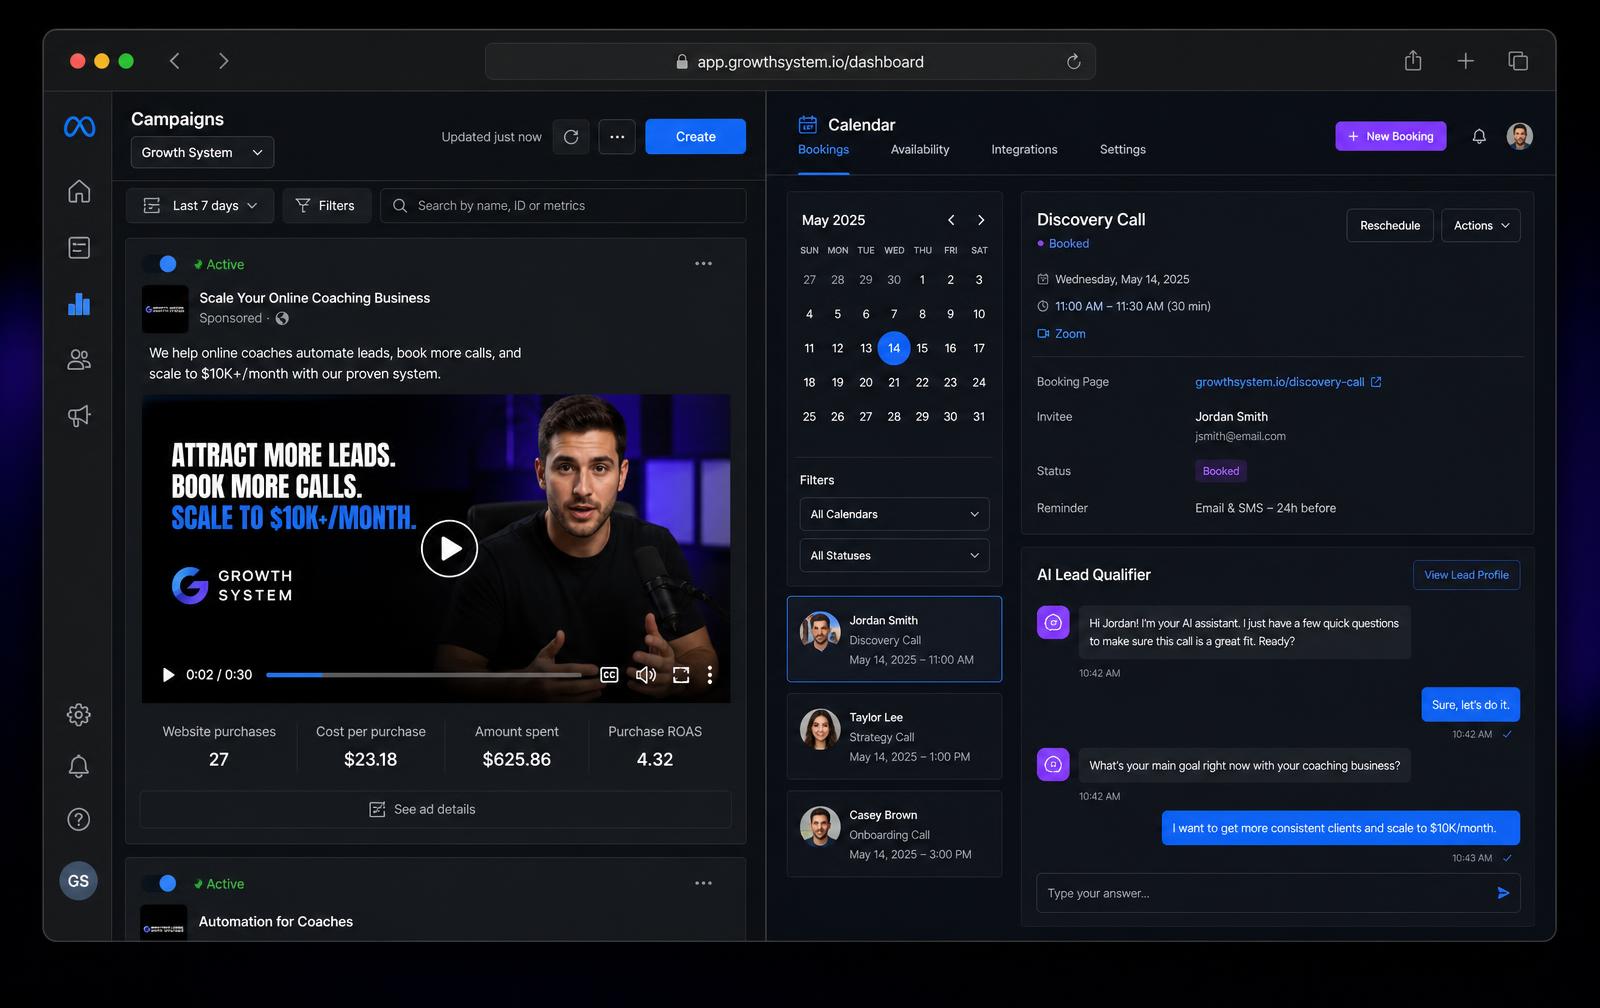Click Reschedule button

click(x=1390, y=226)
